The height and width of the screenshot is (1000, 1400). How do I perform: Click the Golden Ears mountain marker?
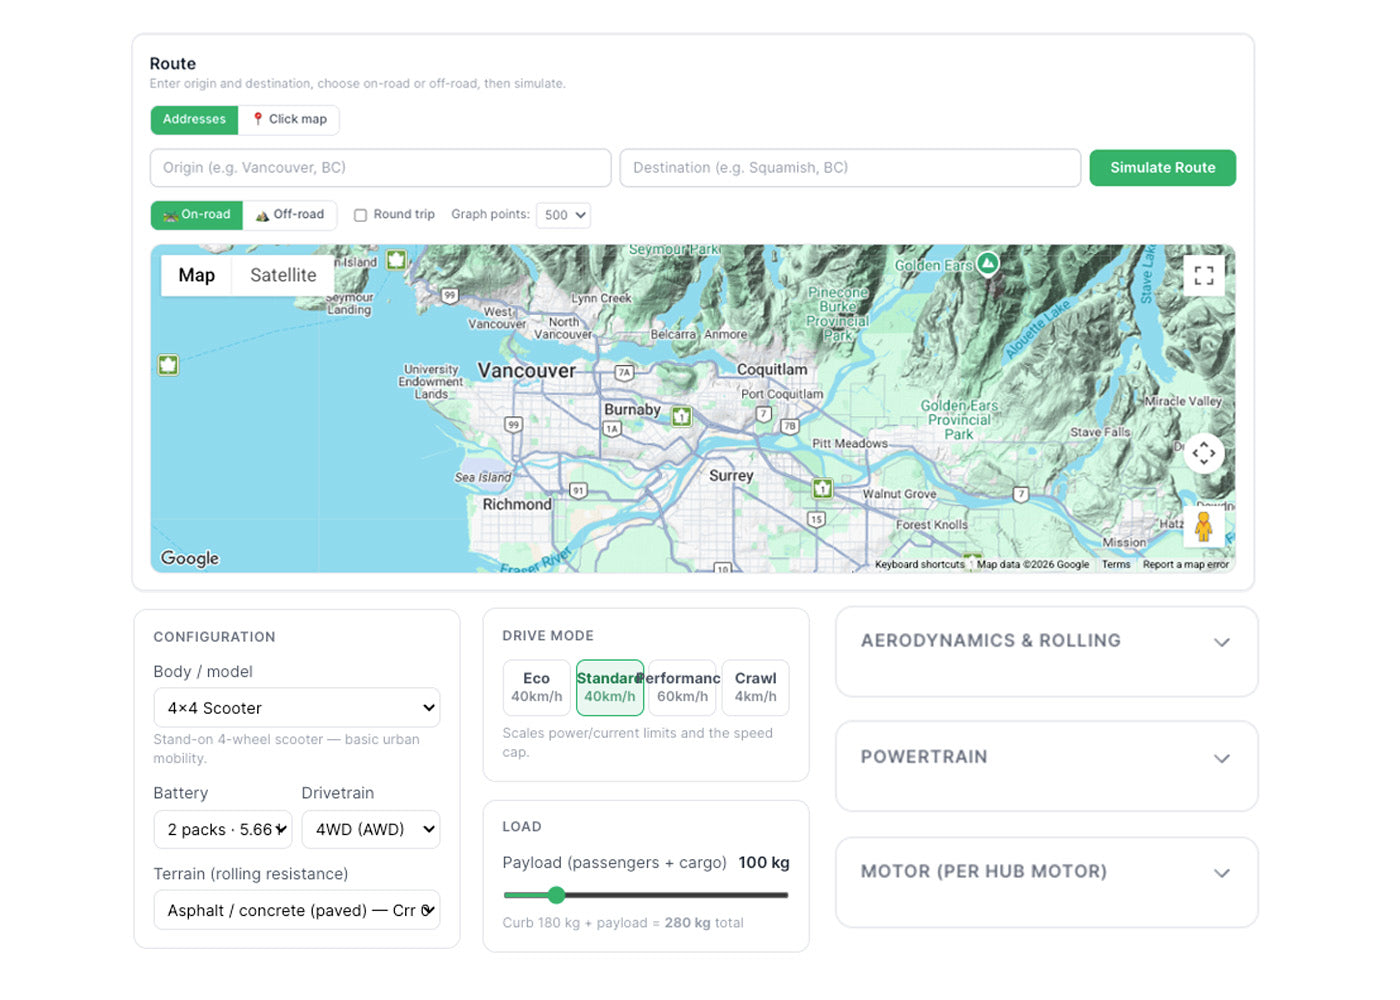click(988, 263)
